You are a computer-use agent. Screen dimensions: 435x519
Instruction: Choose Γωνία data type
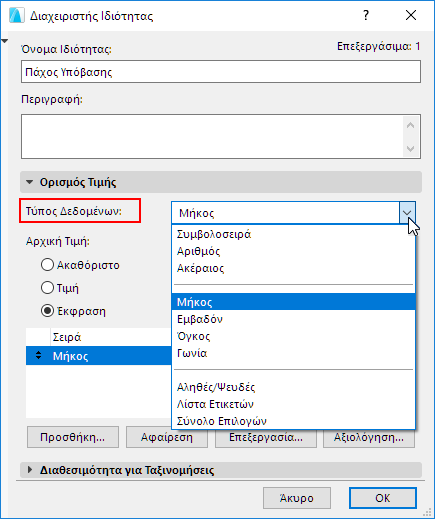pos(293,353)
